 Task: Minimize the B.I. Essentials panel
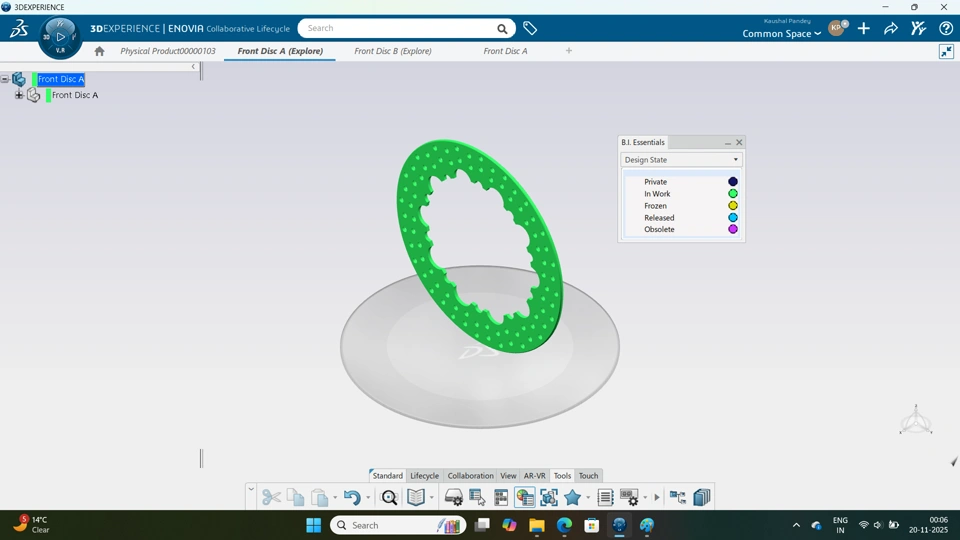pyautogui.click(x=728, y=143)
